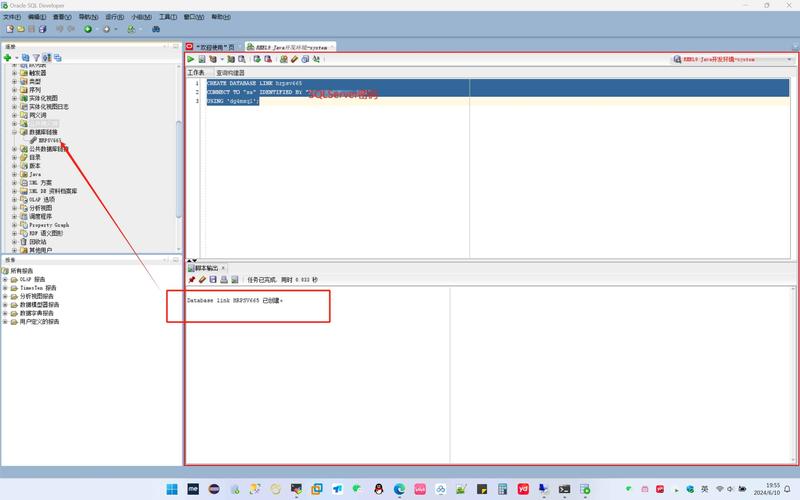Click the save floppy icon in Script Output
The image size is (800, 500).
coord(213,280)
